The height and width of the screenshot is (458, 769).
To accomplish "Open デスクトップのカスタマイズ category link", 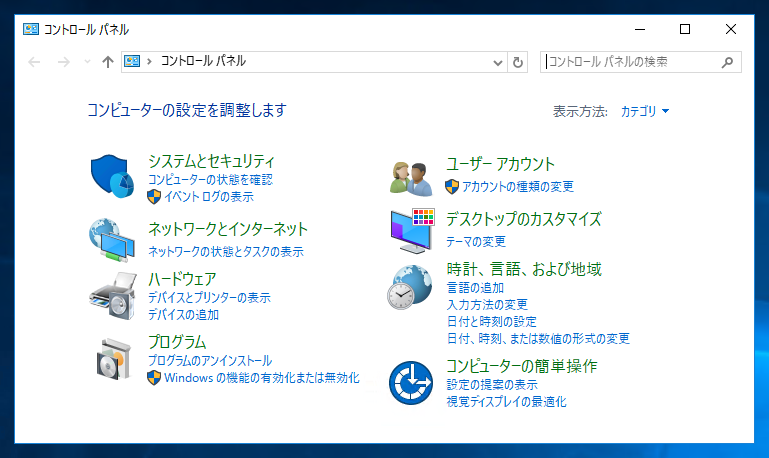I will [524, 219].
